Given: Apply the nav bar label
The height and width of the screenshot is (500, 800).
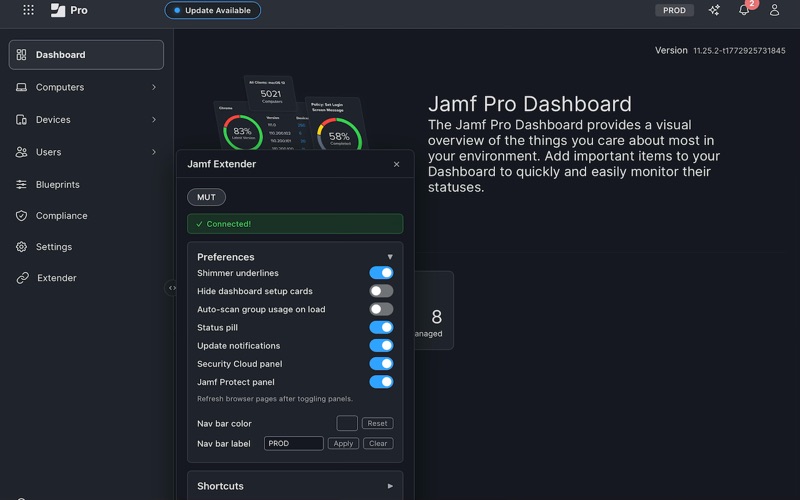Looking at the screenshot, I should point(343,444).
